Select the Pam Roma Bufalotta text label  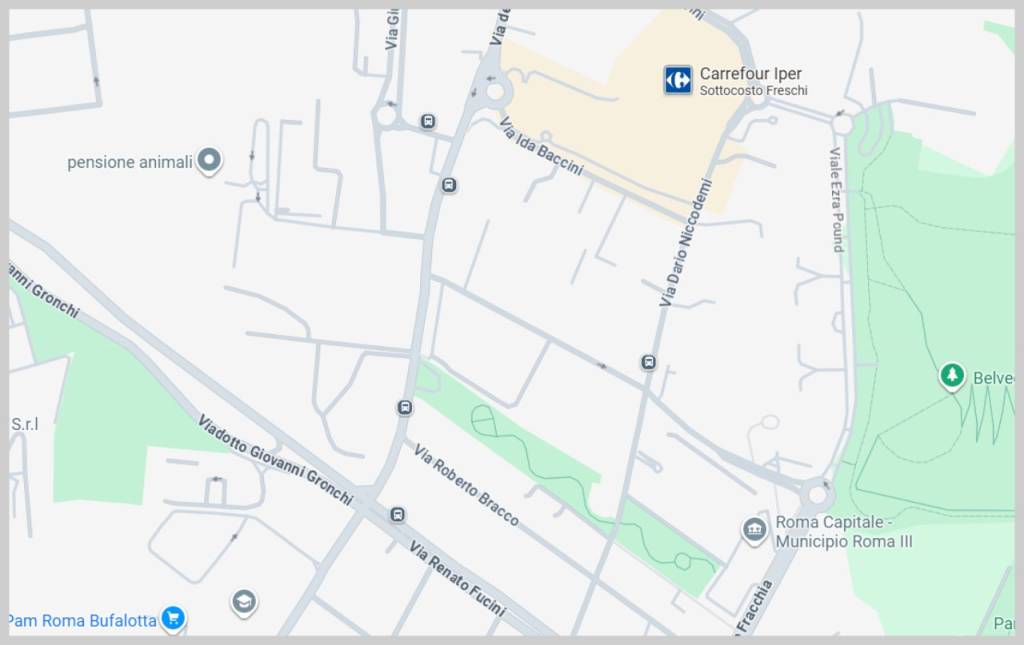pos(83,620)
